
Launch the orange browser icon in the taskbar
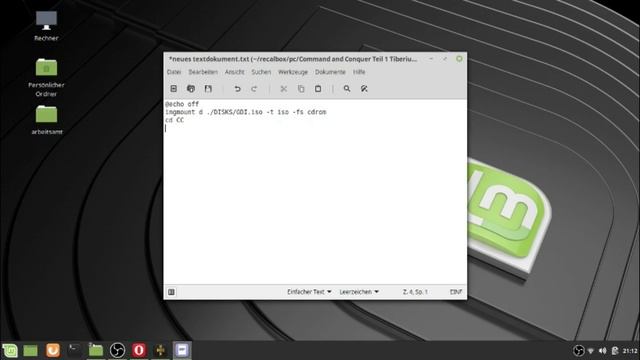coord(53,350)
